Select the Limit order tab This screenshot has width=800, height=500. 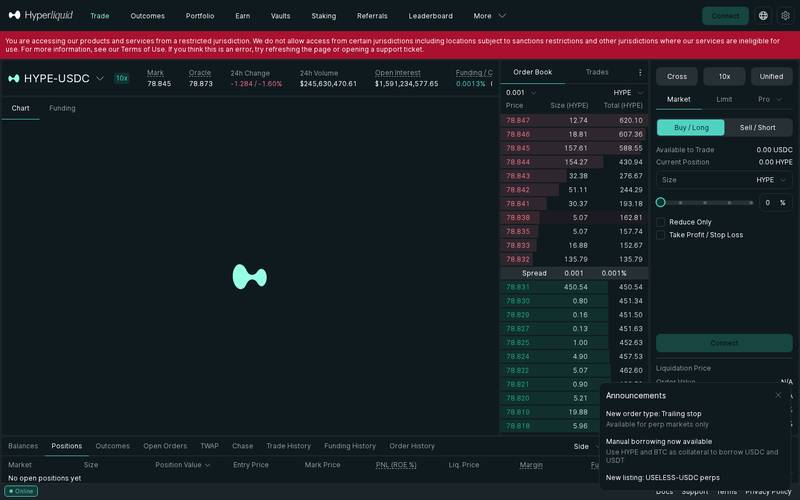click(x=724, y=99)
